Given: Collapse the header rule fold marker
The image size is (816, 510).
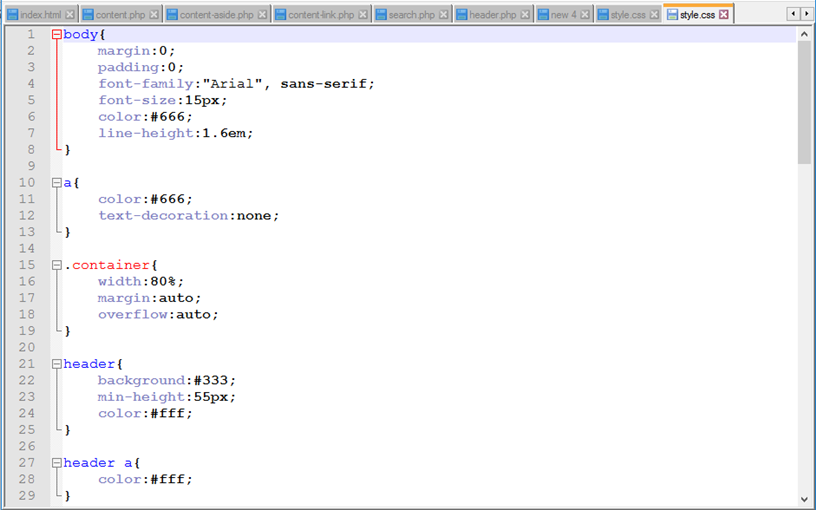Looking at the screenshot, I should (57, 364).
